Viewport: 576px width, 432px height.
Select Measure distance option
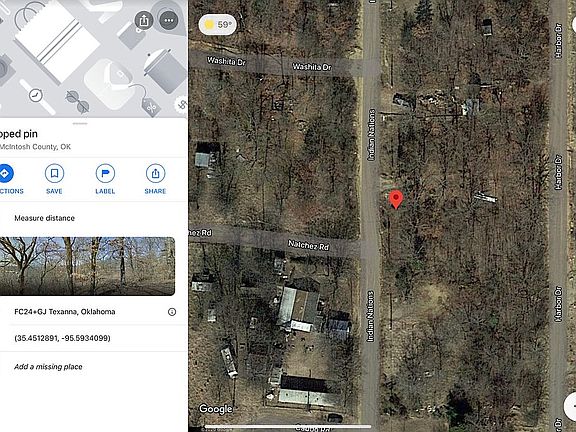pyautogui.click(x=44, y=218)
